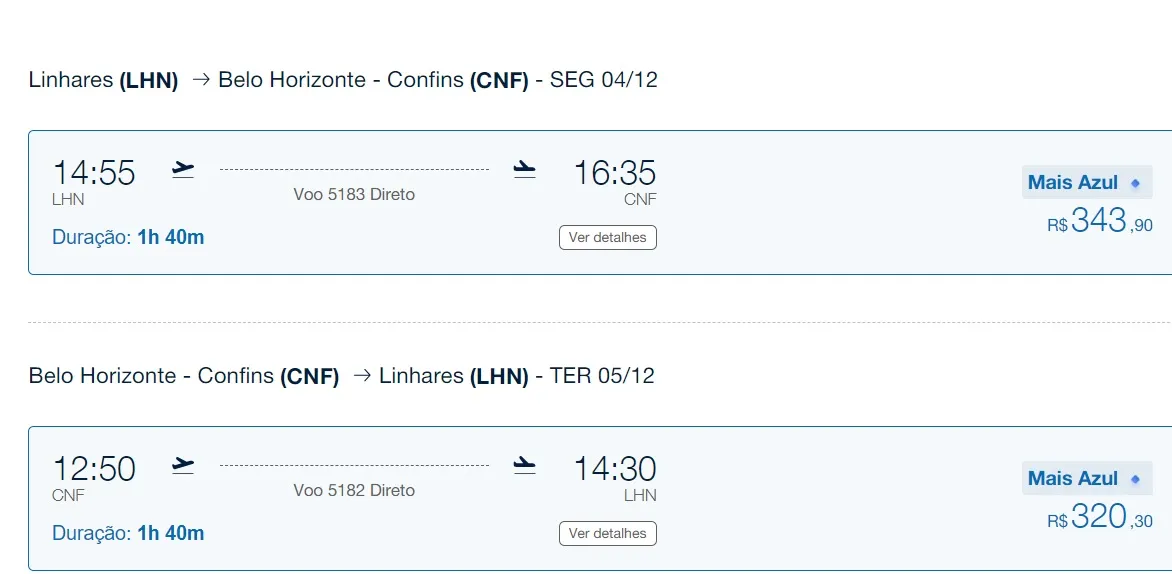This screenshot has width=1172, height=574.
Task: Click the 14:55 departure time
Action: 93,173
